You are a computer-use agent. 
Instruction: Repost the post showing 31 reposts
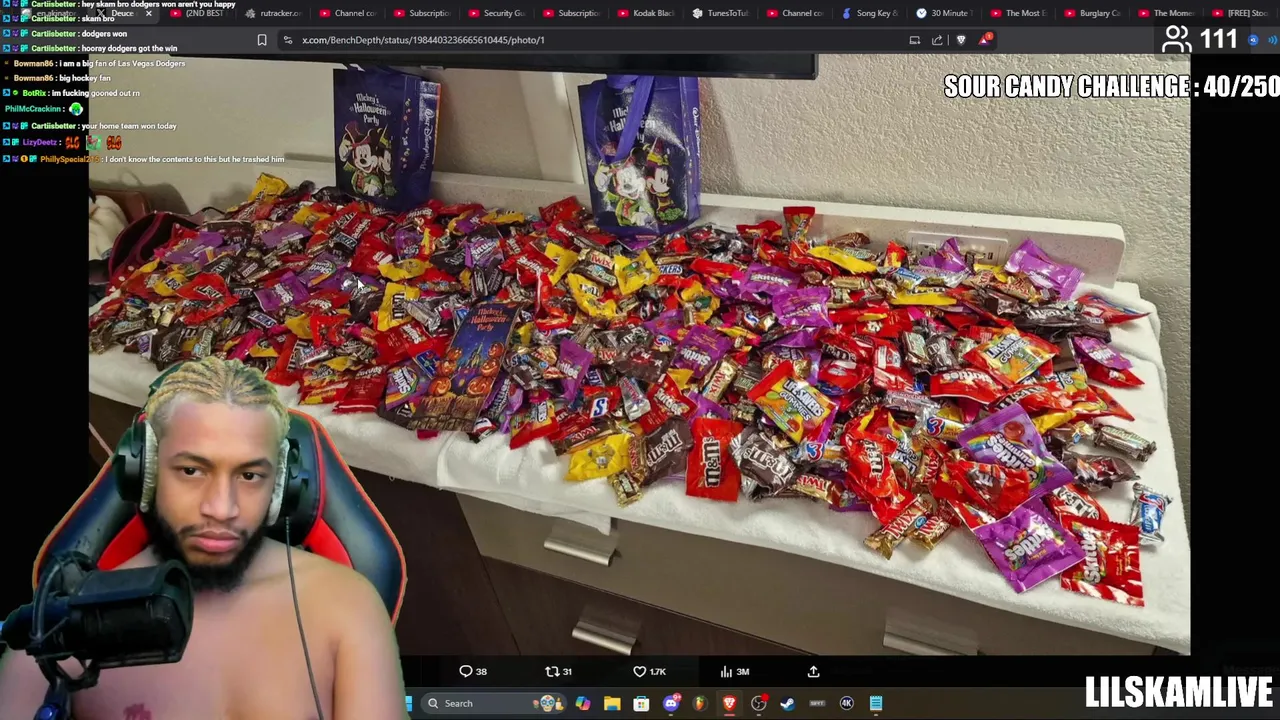click(558, 671)
